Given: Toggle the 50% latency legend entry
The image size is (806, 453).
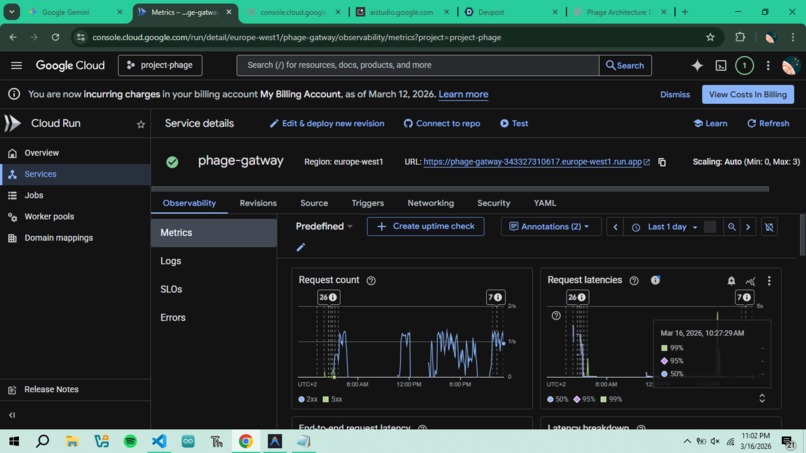Looking at the screenshot, I should [x=558, y=399].
